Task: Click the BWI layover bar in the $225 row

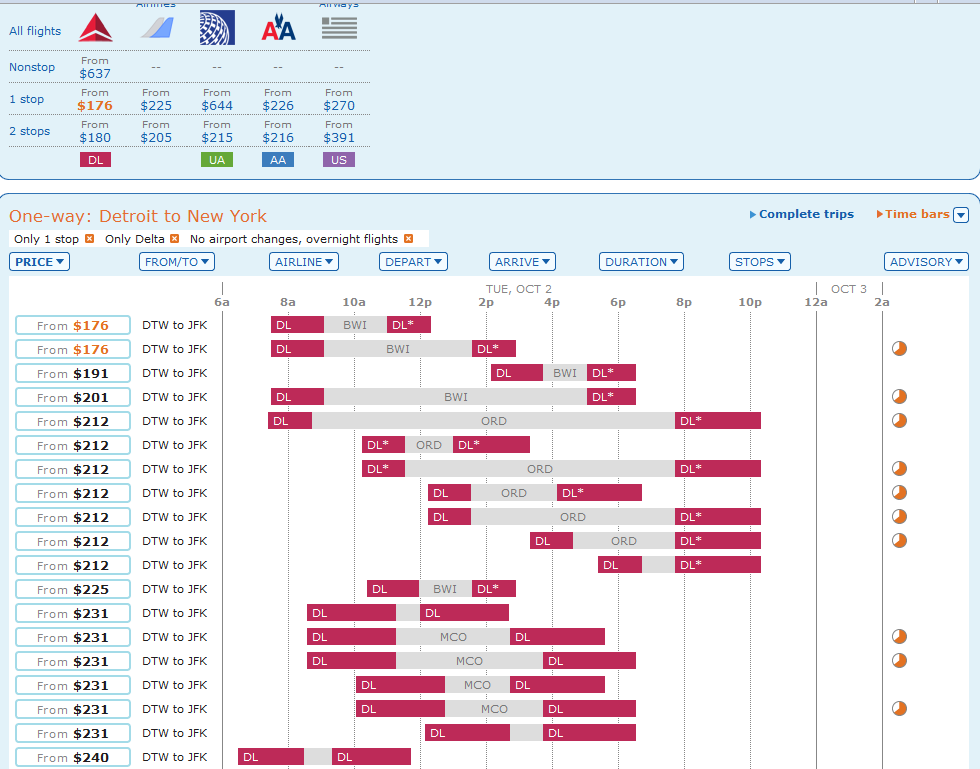Action: click(445, 588)
